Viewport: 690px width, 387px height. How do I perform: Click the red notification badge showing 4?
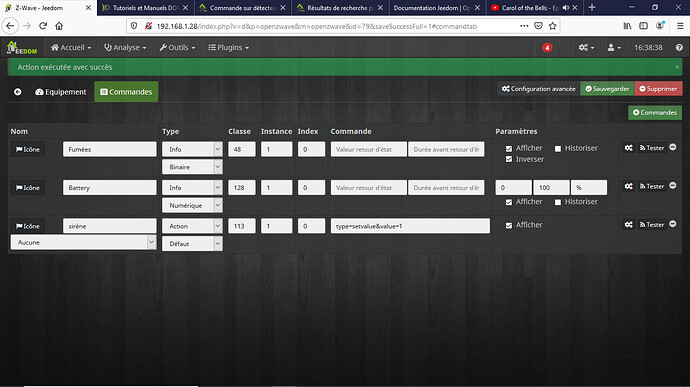pos(547,48)
